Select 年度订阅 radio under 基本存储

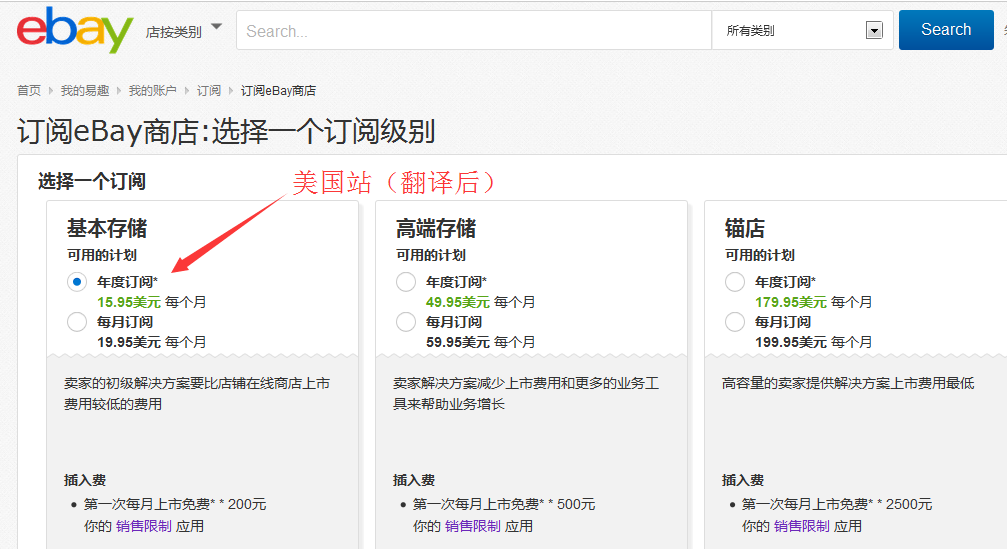tap(77, 282)
